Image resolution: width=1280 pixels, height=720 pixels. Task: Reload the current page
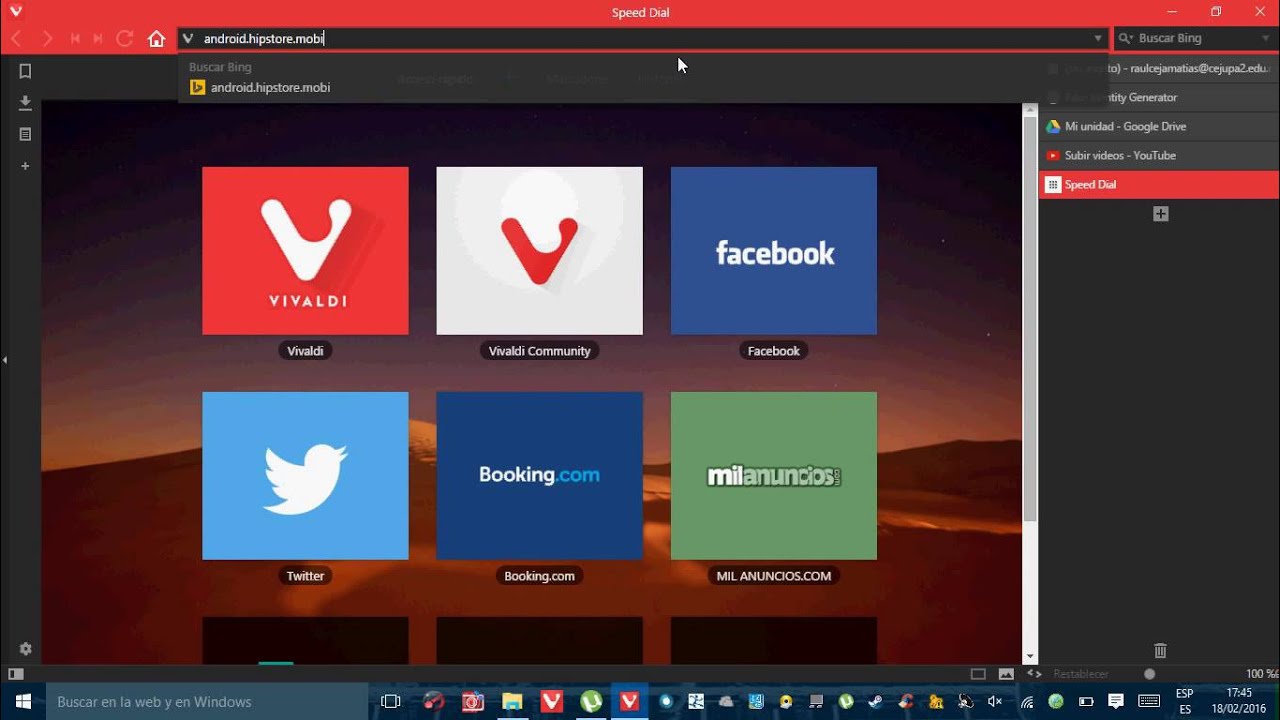coord(125,38)
